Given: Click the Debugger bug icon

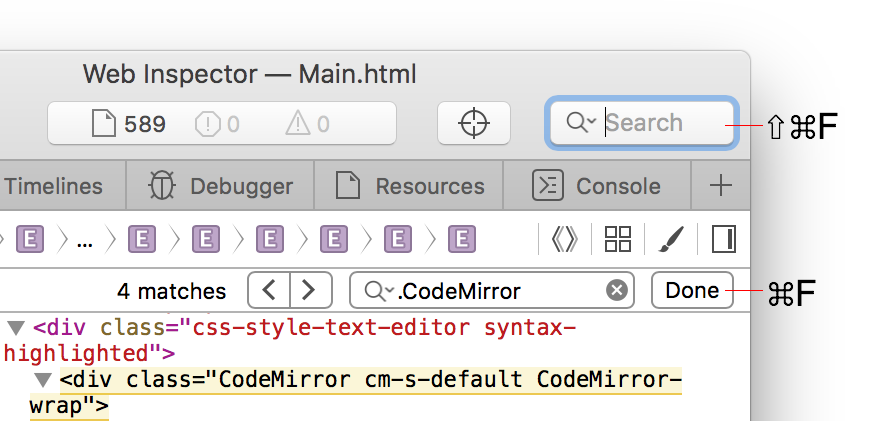Looking at the screenshot, I should [x=162, y=186].
